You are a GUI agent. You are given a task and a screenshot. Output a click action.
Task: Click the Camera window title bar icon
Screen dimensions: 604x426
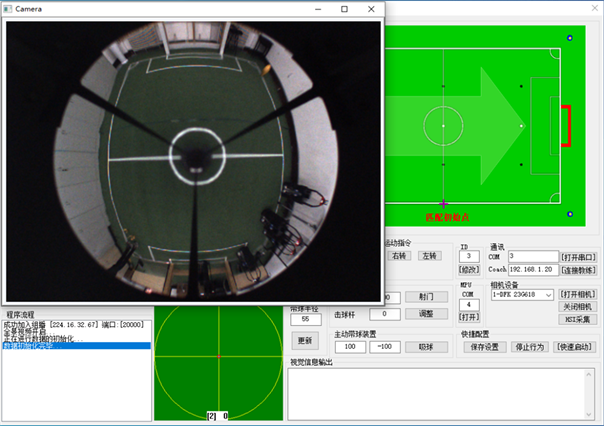(x=8, y=9)
